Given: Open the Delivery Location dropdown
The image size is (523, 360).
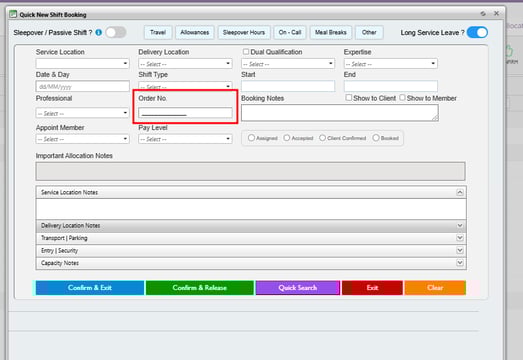Looking at the screenshot, I should coord(185,63).
